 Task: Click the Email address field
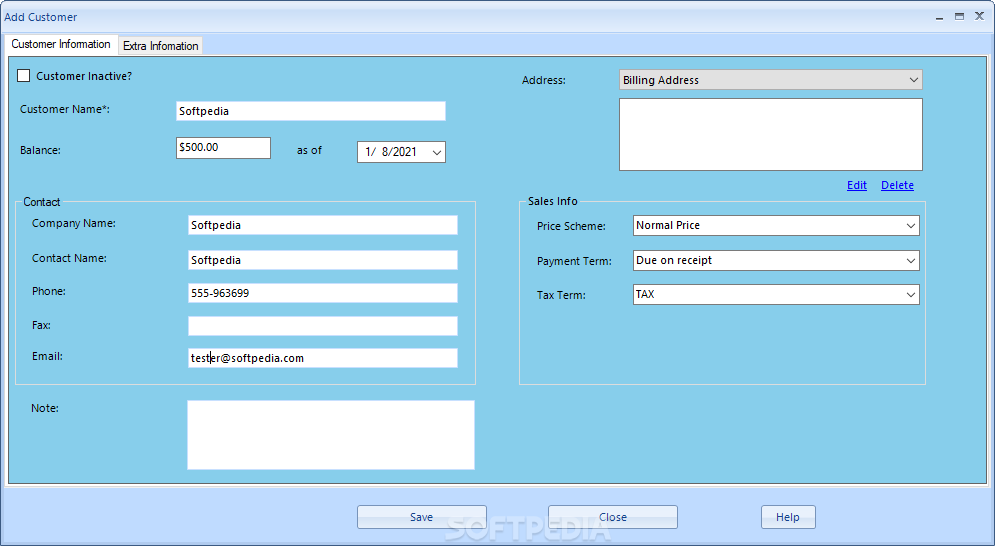coord(322,358)
